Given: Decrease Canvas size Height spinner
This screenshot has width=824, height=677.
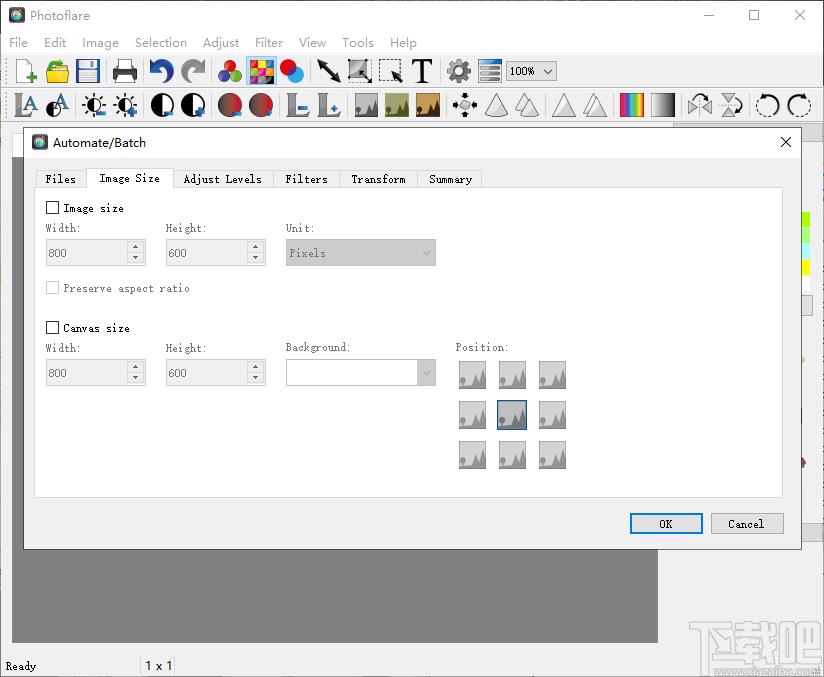Looking at the screenshot, I should coord(255,378).
